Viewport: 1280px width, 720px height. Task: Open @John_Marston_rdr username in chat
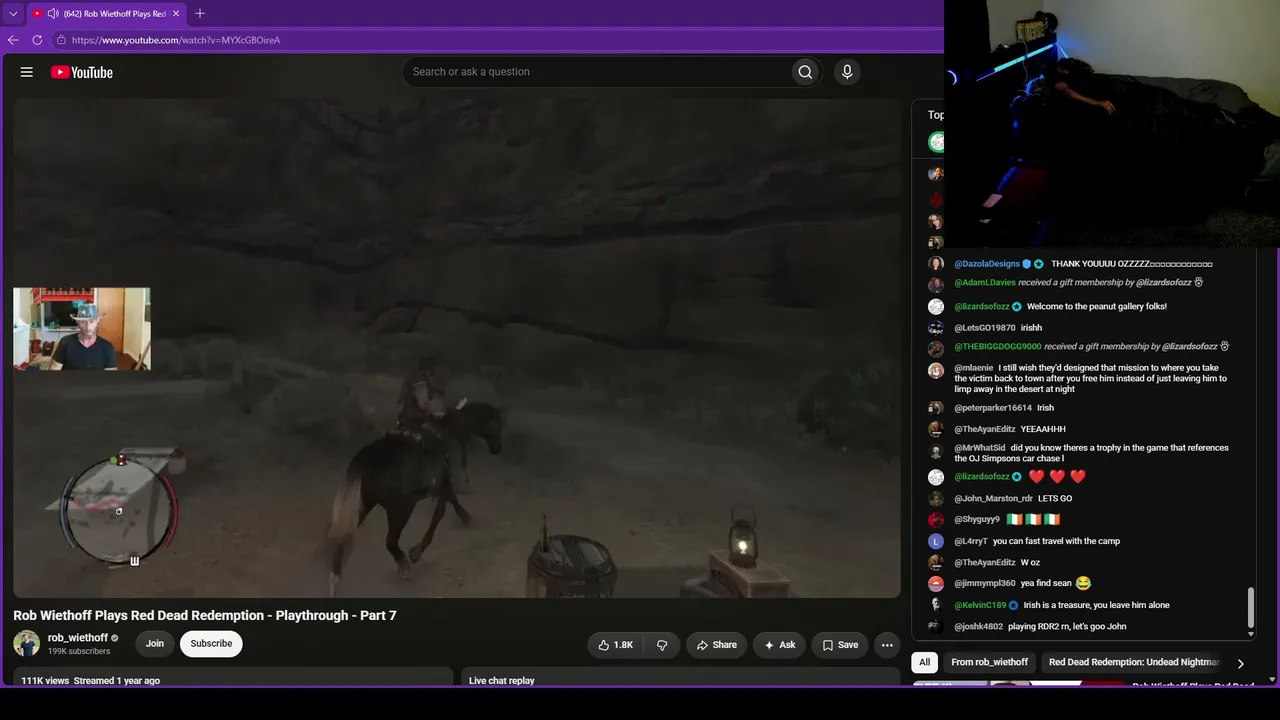994,498
